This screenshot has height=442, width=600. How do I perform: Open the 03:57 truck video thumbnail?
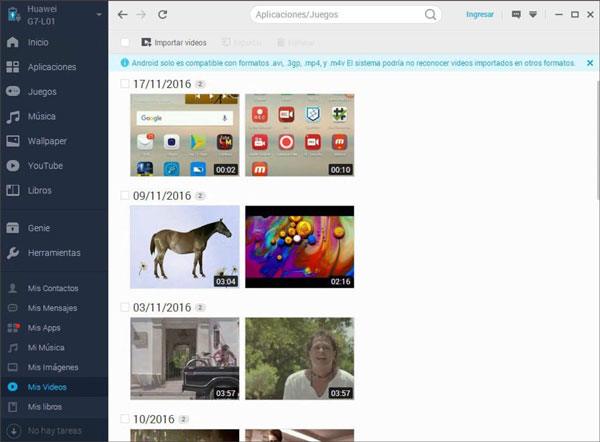point(185,359)
